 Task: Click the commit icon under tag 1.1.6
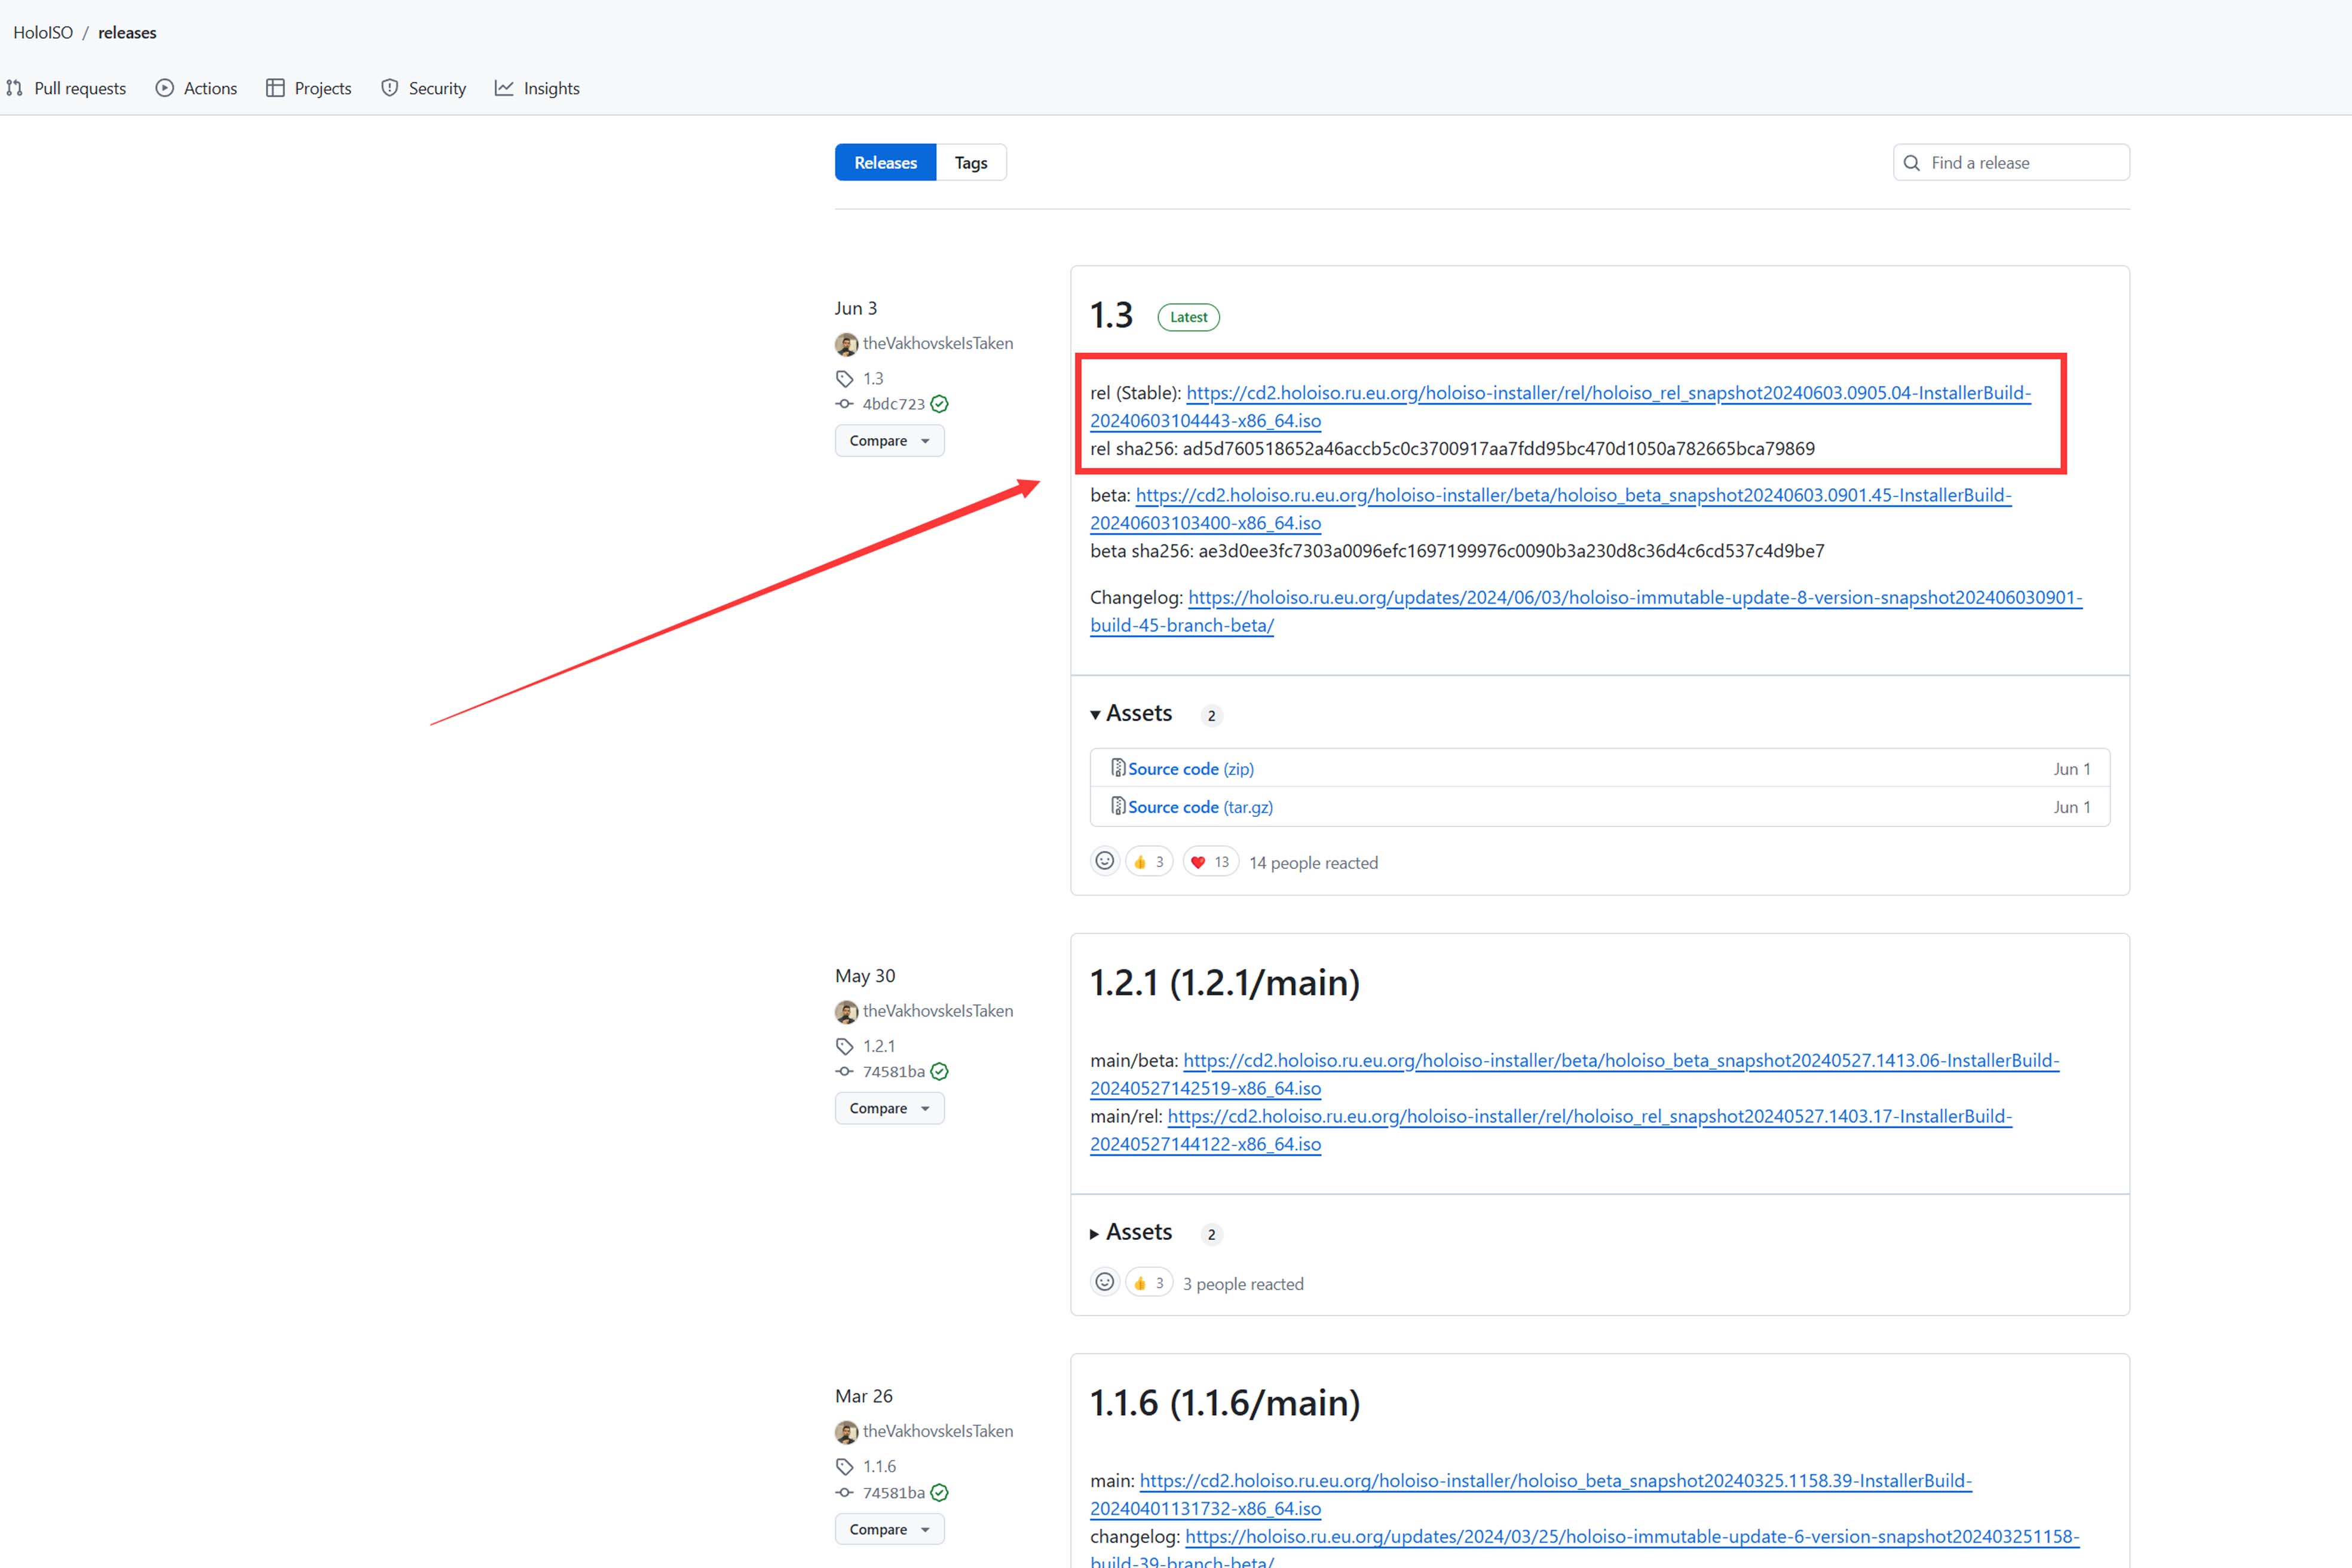845,1493
